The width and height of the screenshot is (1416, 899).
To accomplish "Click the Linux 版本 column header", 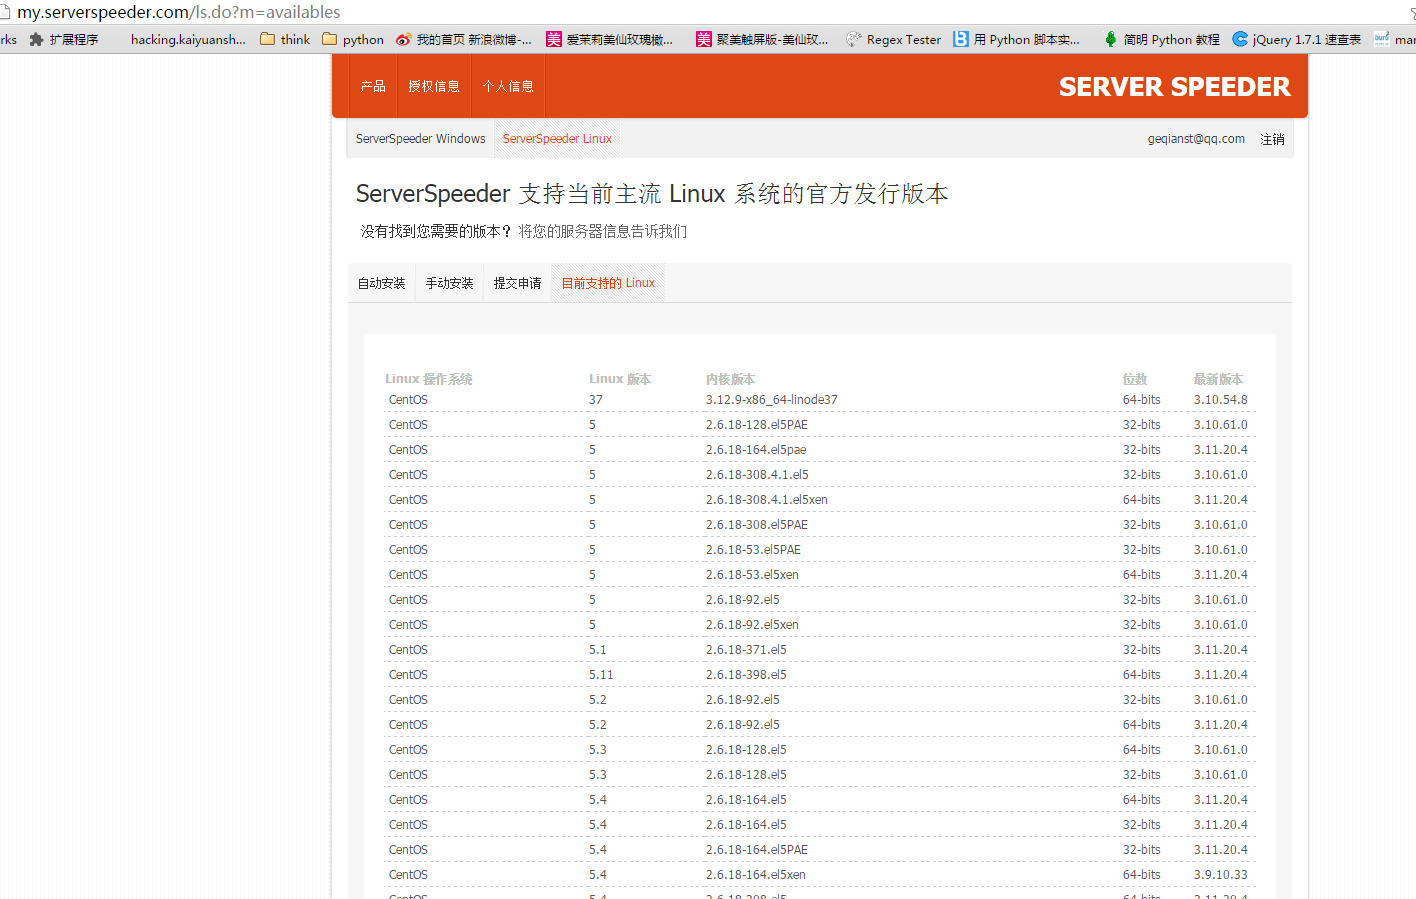I will (x=620, y=379).
